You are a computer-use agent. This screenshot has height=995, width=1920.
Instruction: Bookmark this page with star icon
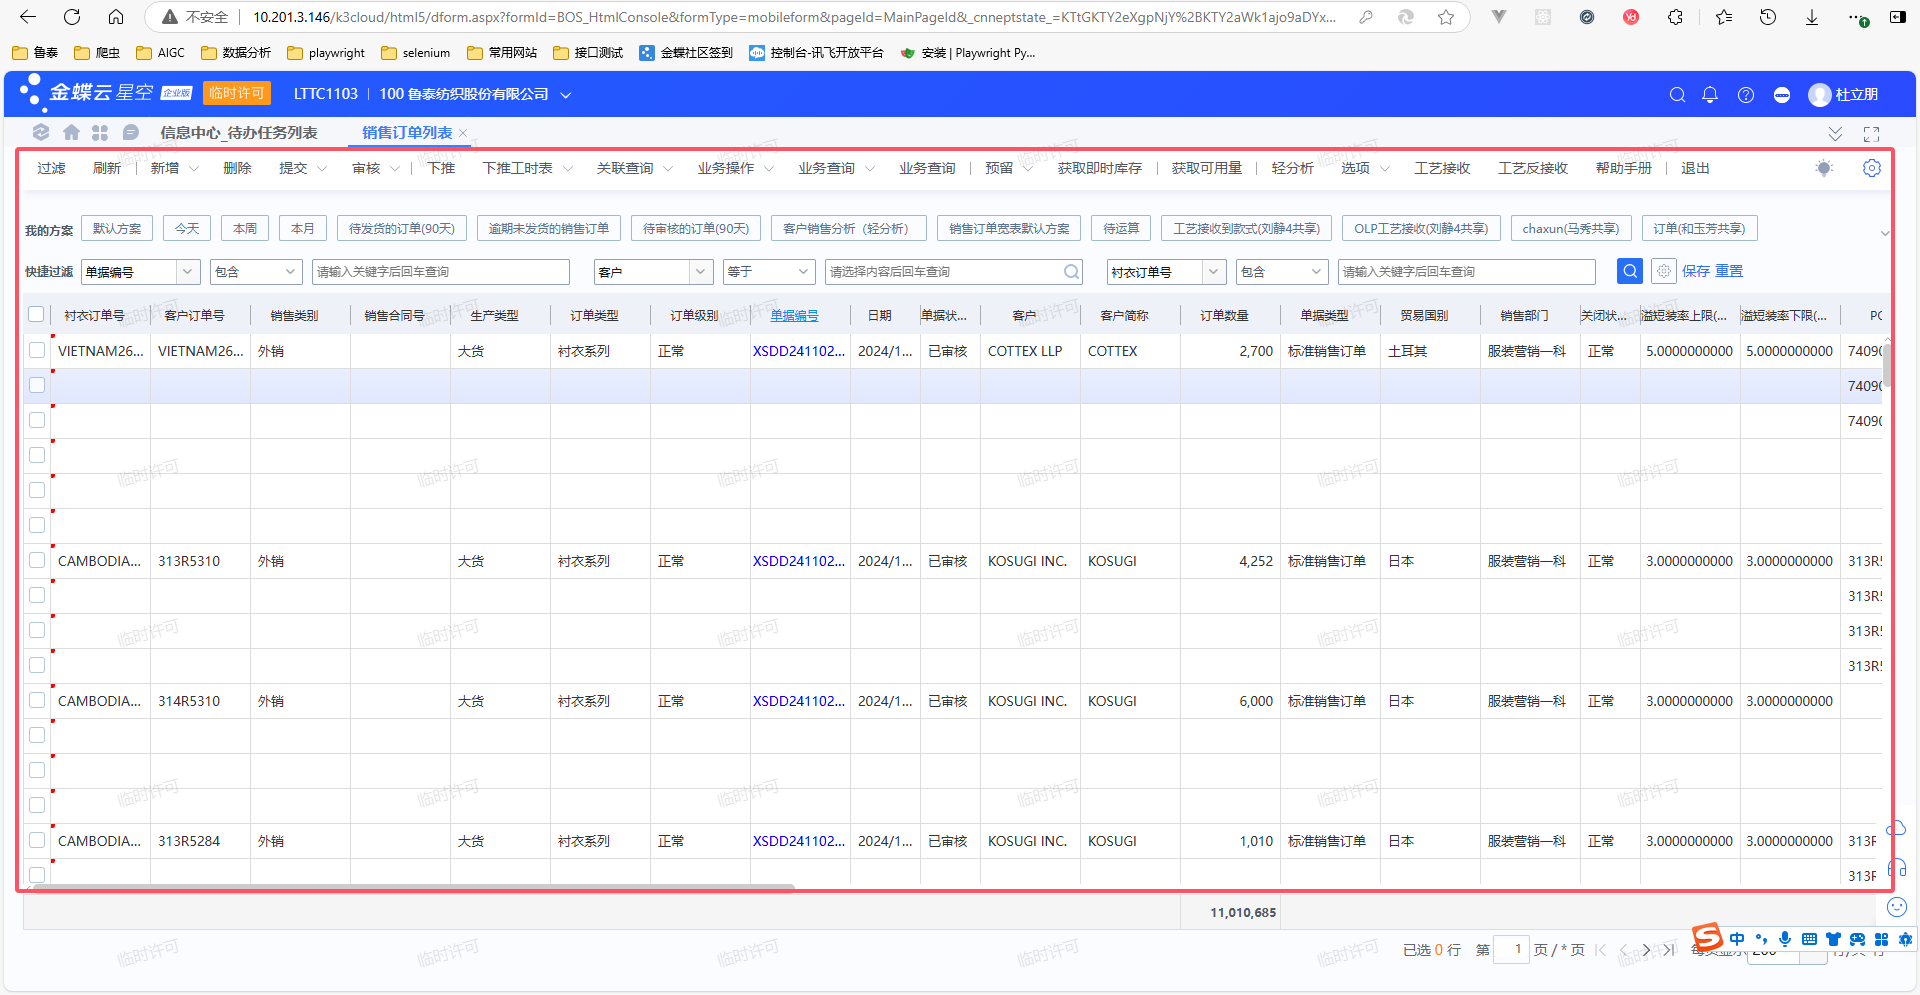1446,17
